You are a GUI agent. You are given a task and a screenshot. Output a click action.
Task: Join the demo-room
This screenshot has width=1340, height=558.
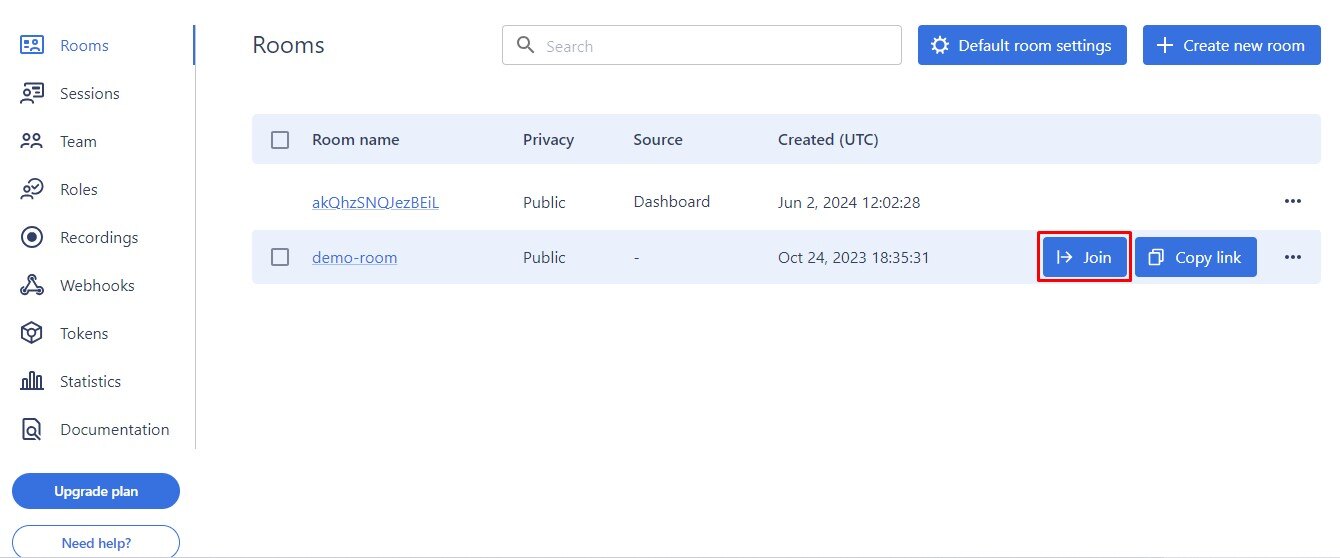pyautogui.click(x=1084, y=257)
